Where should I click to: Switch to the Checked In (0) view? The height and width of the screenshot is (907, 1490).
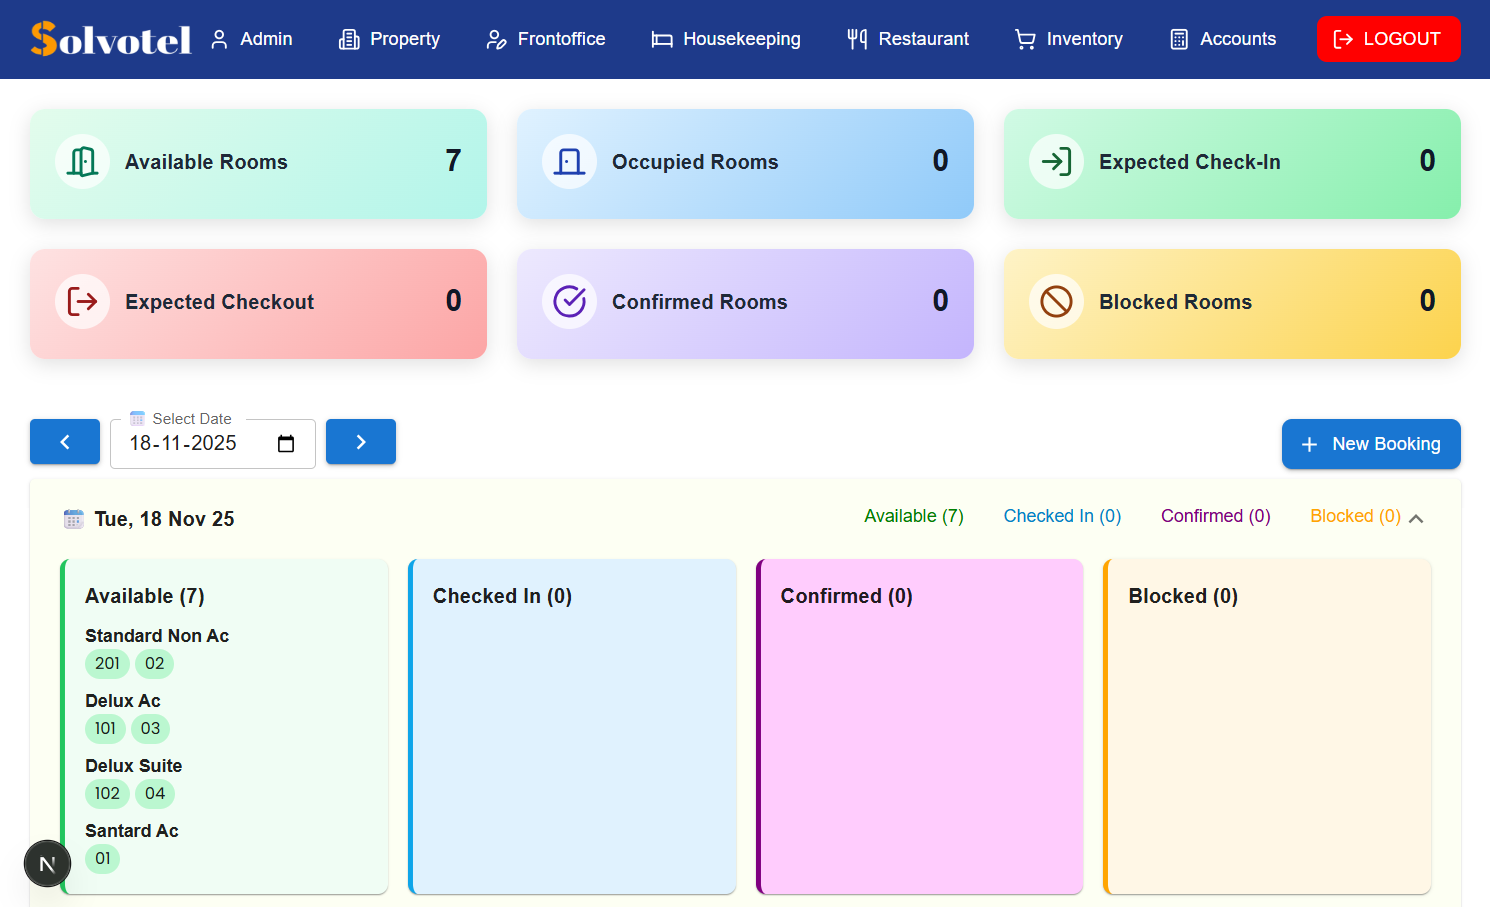1062,516
